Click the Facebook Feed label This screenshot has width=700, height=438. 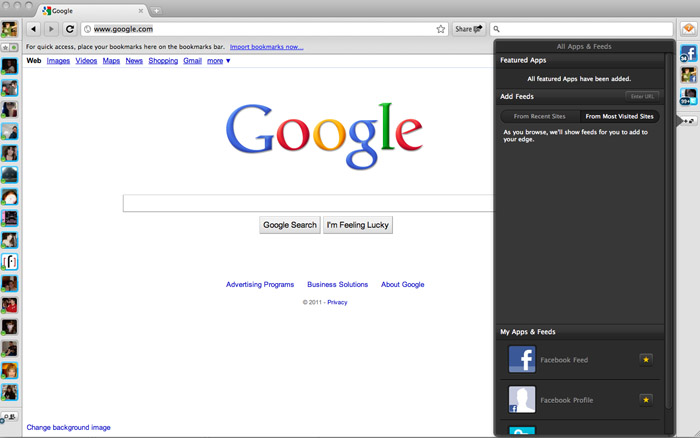[564, 360]
